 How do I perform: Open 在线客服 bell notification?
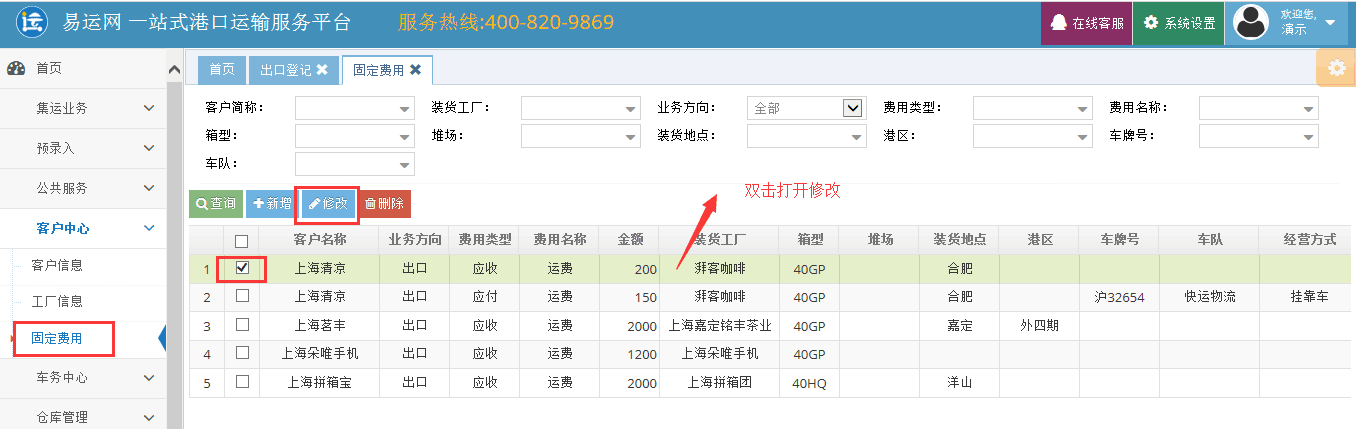click(x=1058, y=23)
